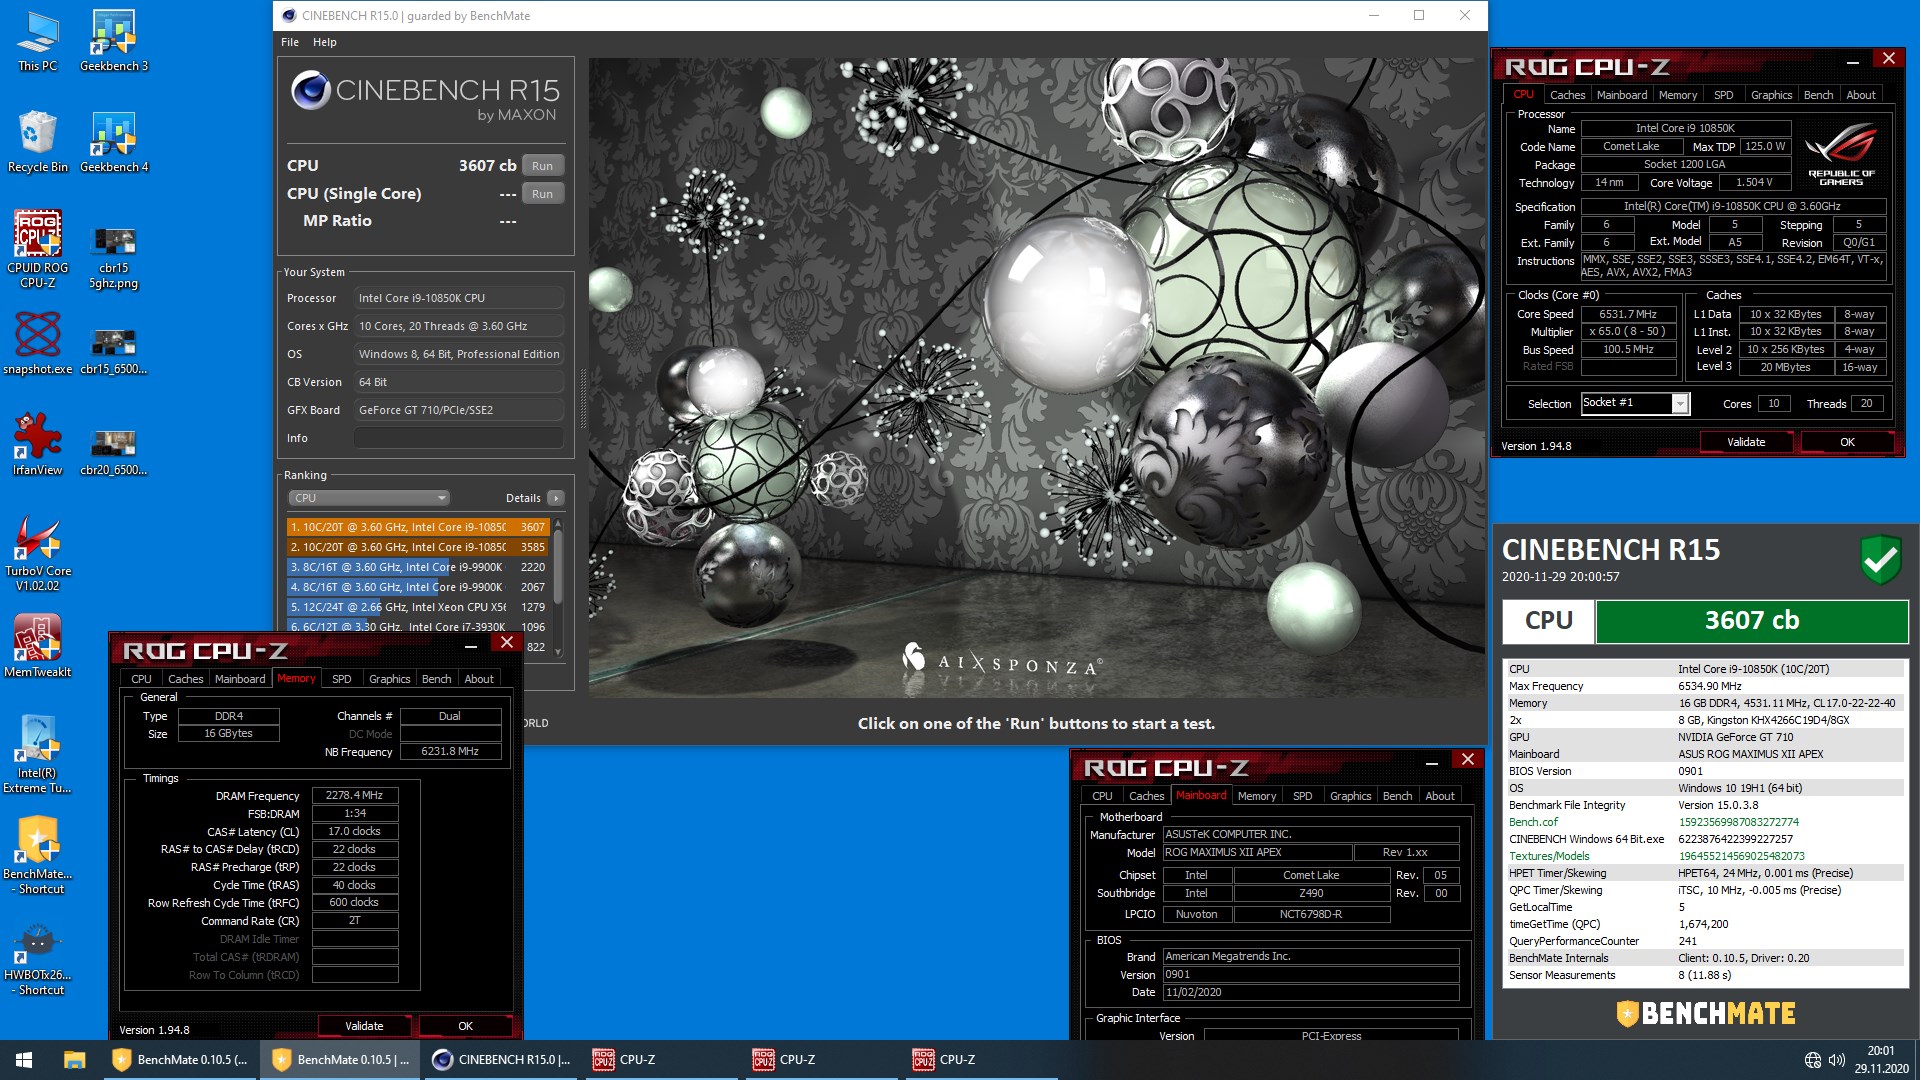Click the Info field in Your System

pos(459,438)
